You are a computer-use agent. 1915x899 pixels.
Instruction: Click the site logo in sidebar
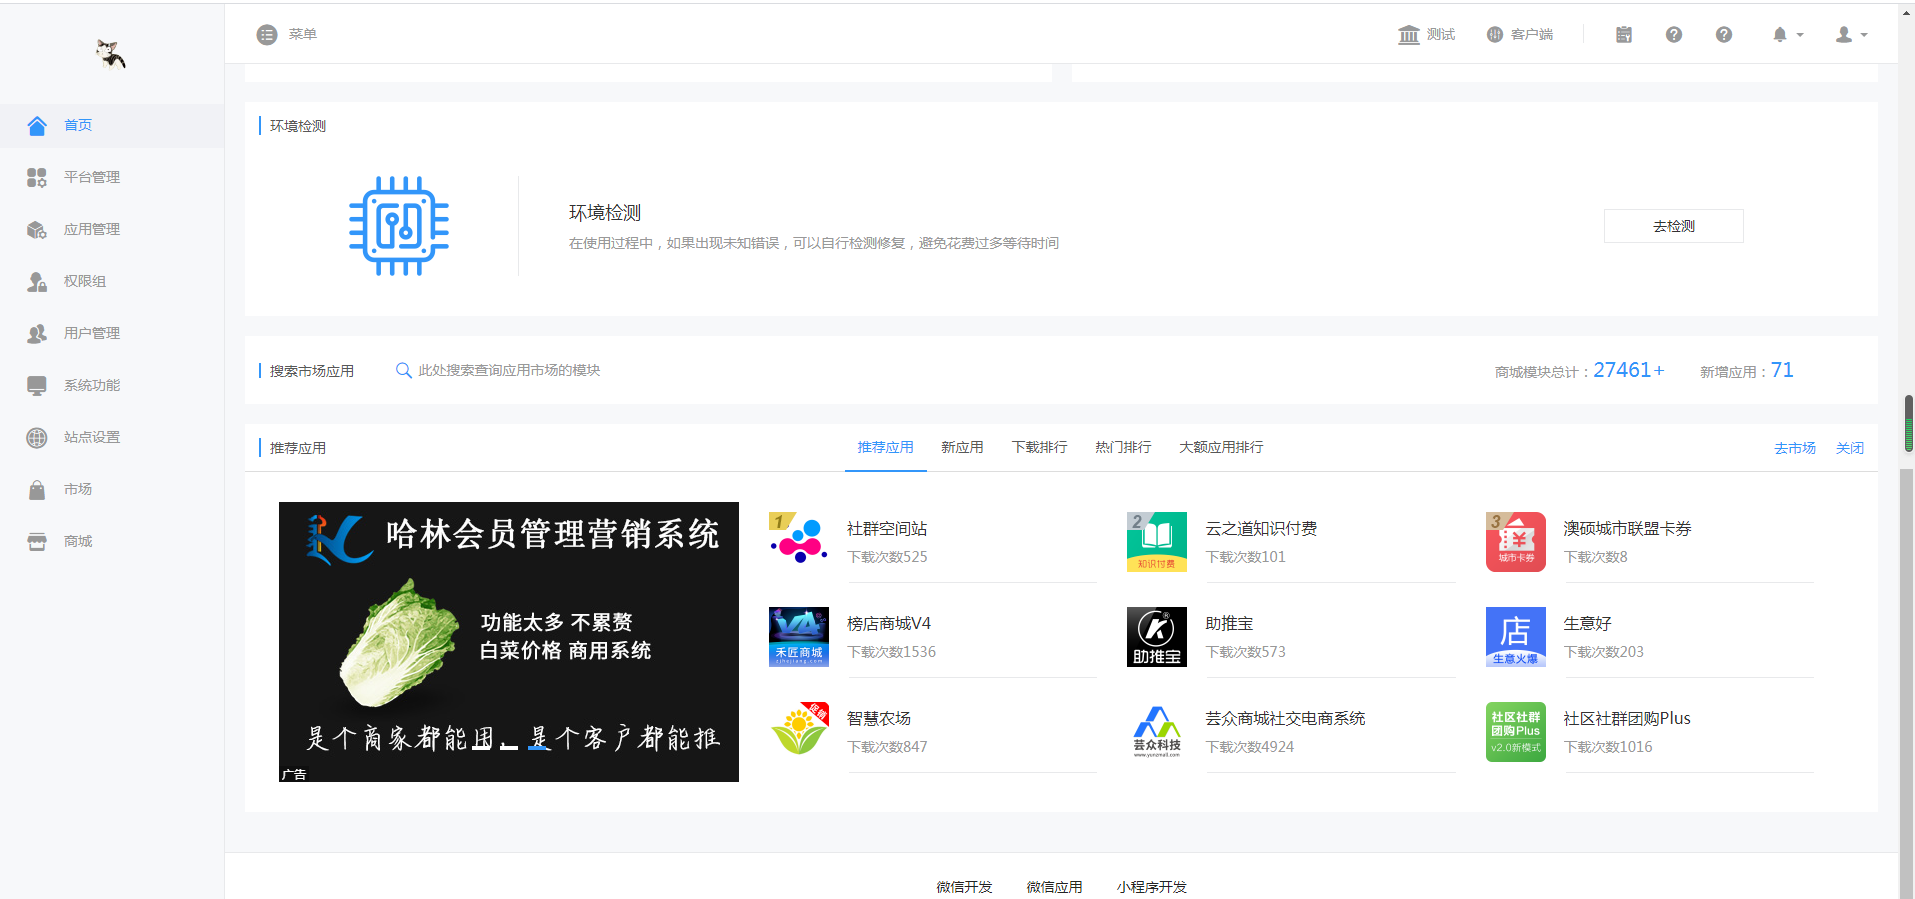coord(111,54)
